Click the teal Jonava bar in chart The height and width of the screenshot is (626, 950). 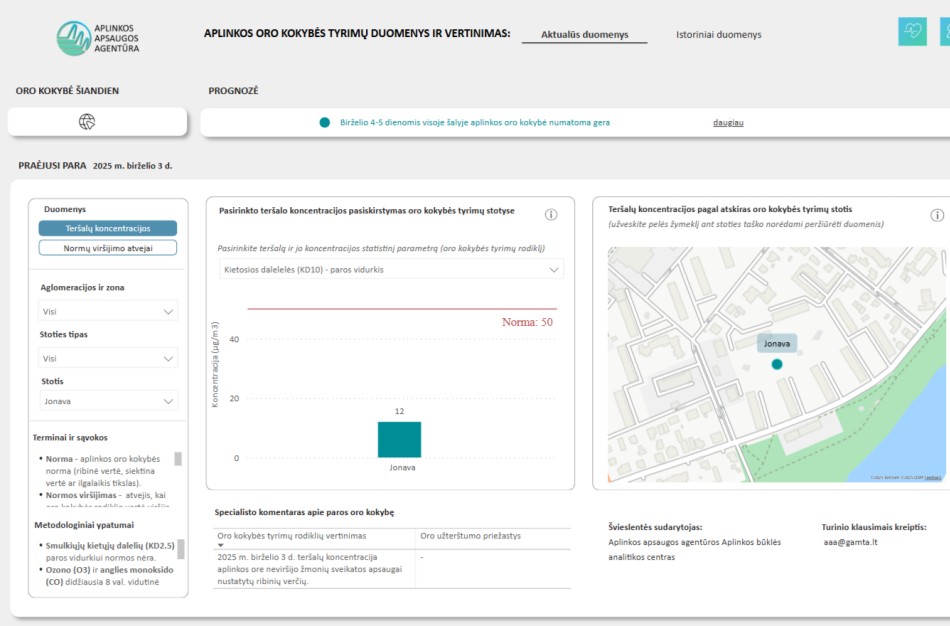[399, 439]
